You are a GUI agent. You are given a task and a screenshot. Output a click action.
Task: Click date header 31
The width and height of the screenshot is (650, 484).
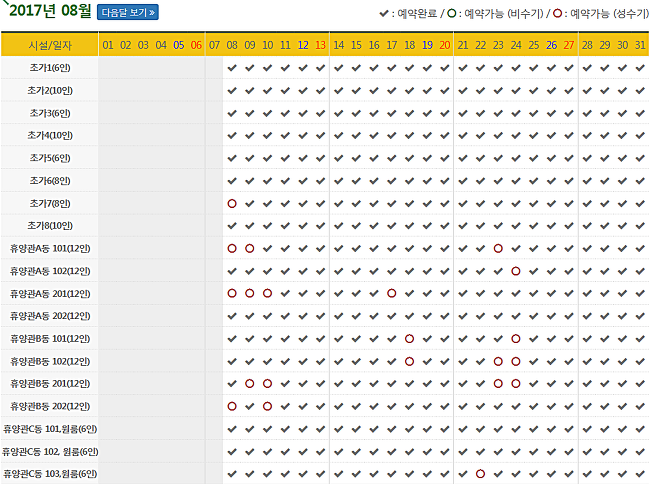[640, 45]
